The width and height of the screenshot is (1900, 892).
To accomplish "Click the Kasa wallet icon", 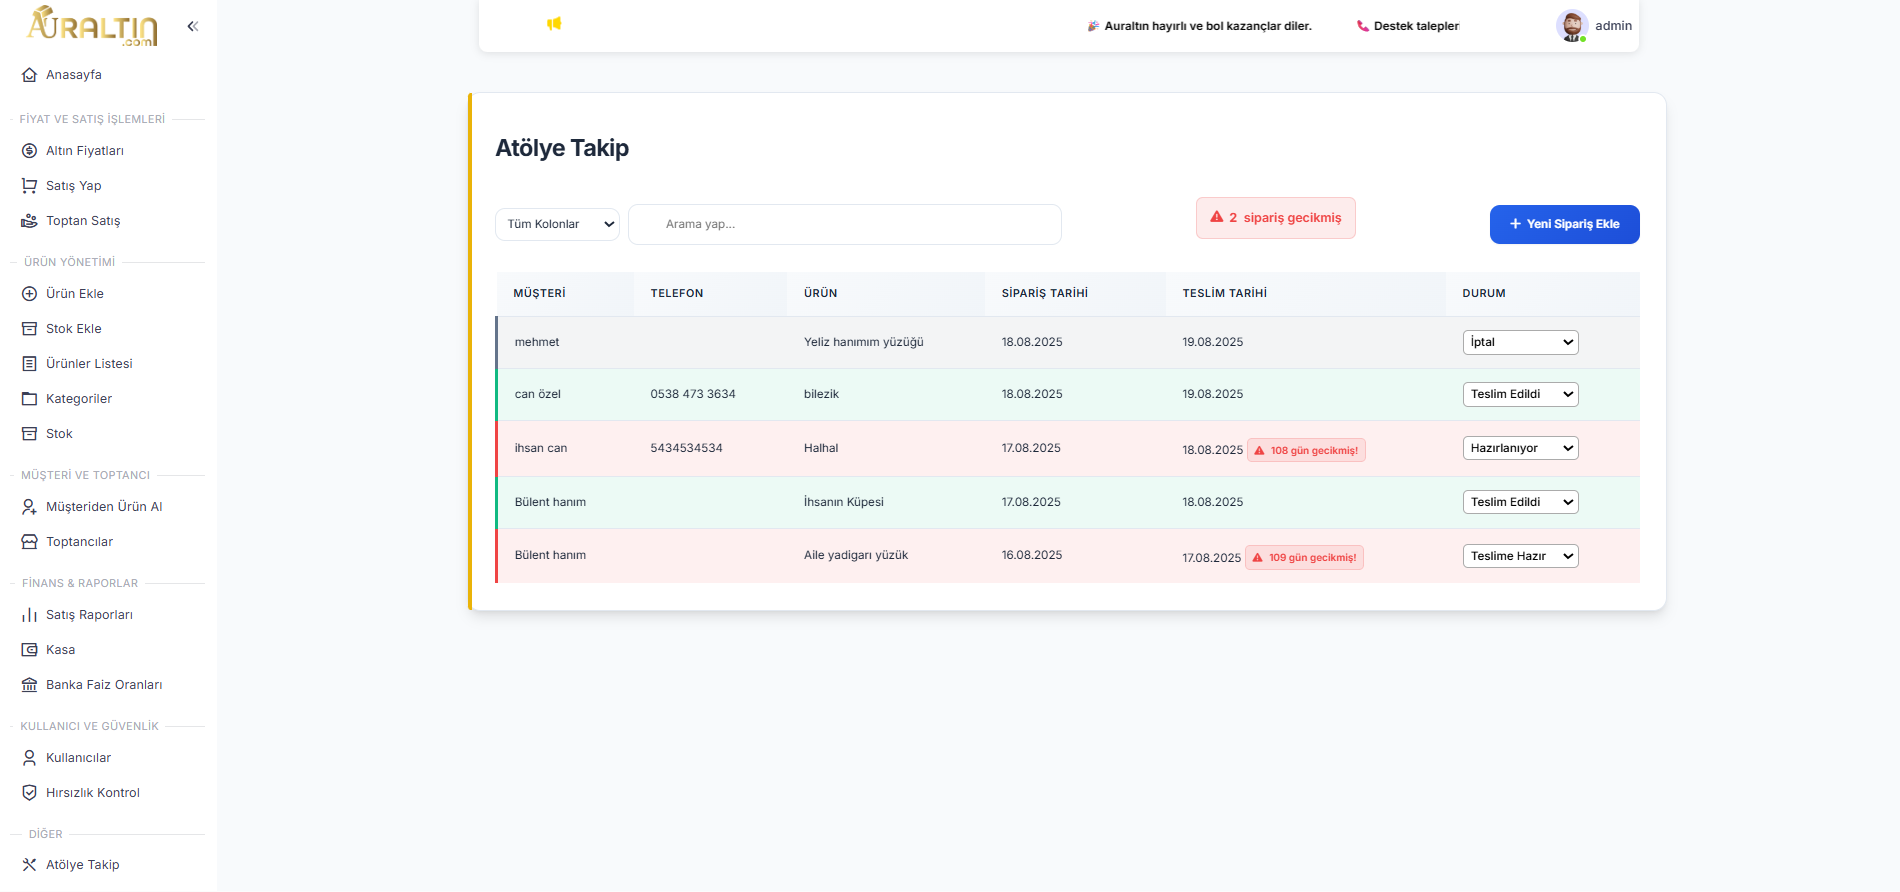I will coord(30,650).
